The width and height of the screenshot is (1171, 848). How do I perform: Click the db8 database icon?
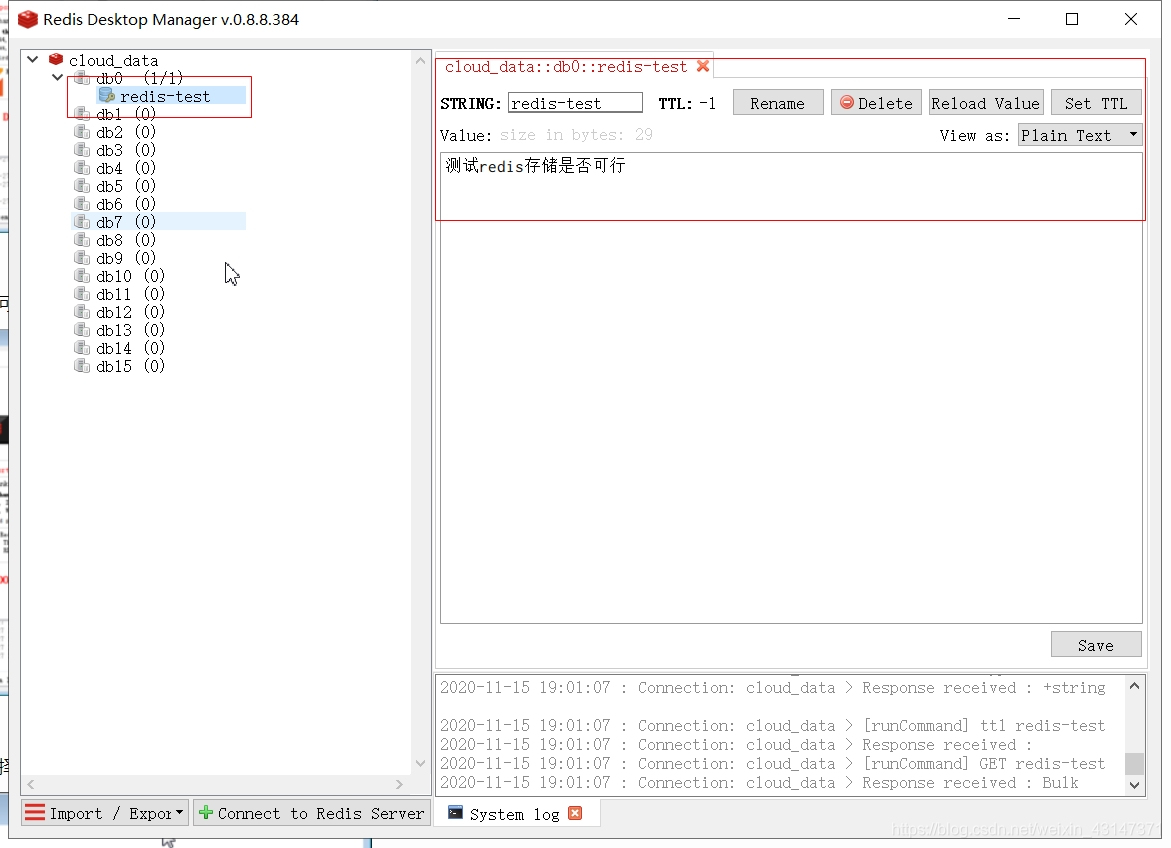click(82, 240)
